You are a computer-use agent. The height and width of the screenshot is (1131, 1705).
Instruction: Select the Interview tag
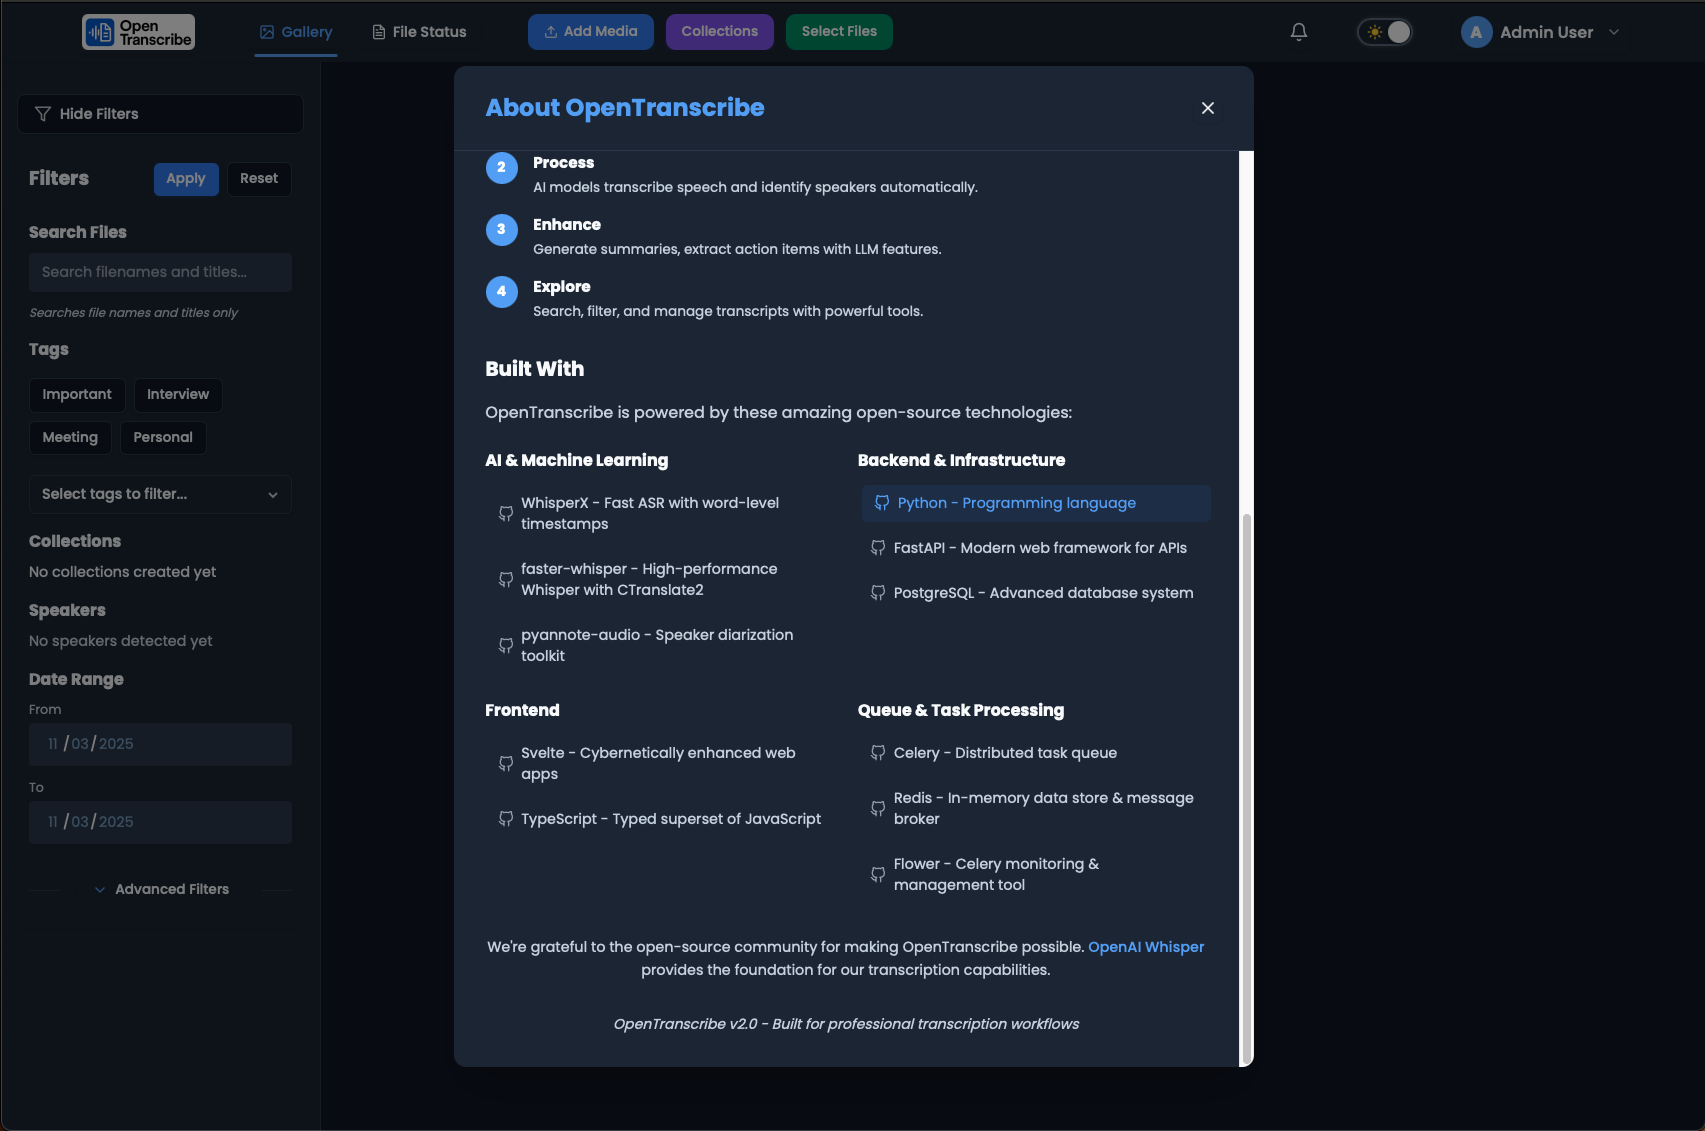click(178, 395)
